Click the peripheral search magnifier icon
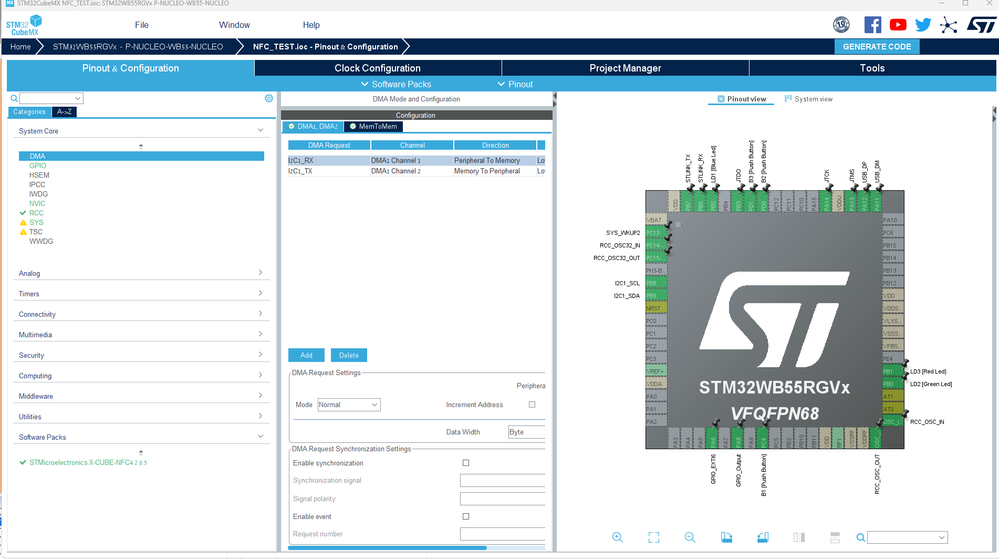 tap(14, 98)
